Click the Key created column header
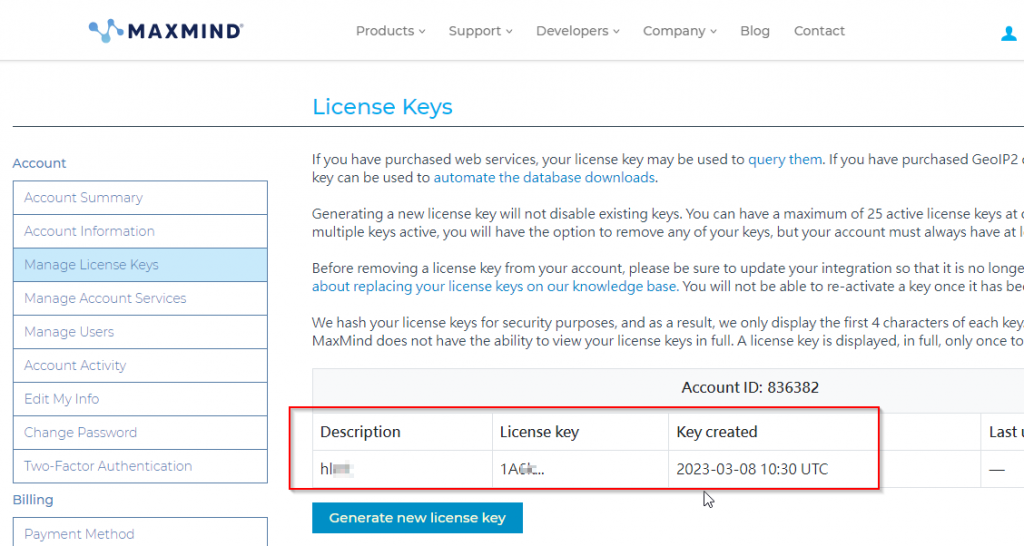This screenshot has width=1024, height=546. 824,432
